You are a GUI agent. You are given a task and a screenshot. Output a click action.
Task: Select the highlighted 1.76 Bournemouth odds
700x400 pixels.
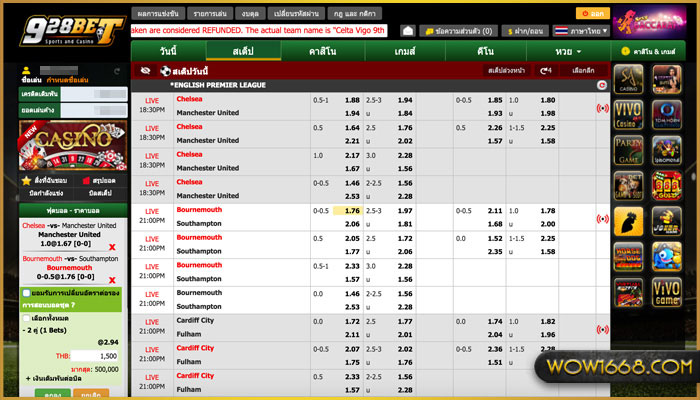[350, 212]
